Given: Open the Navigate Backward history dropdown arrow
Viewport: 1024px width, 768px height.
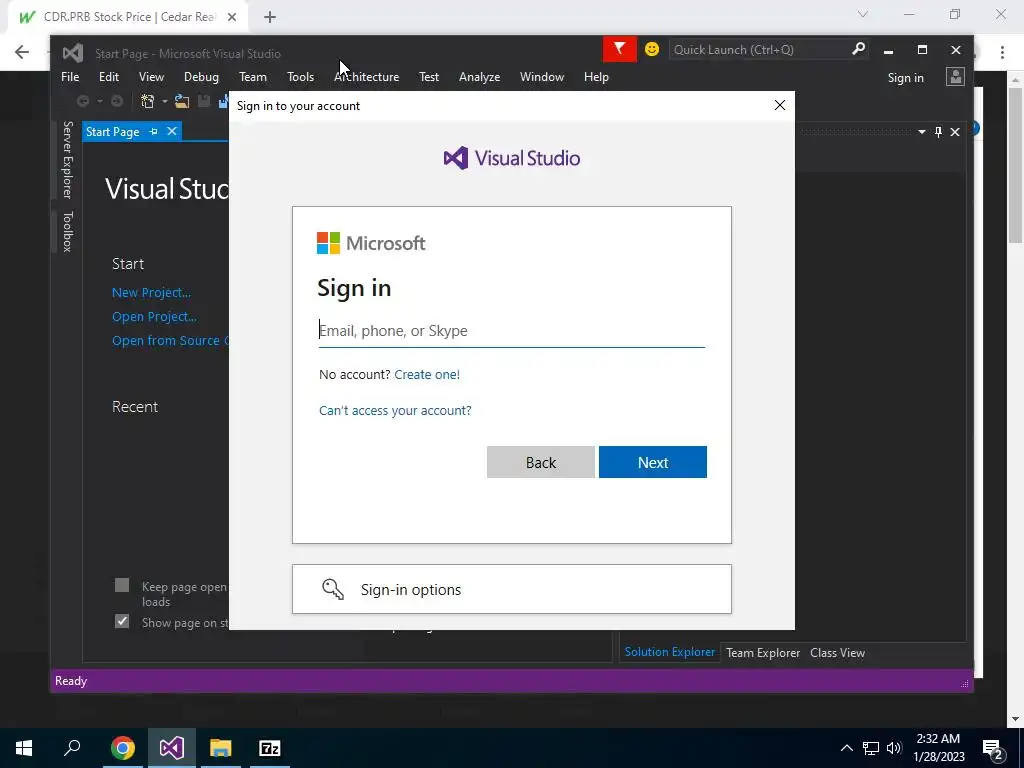Looking at the screenshot, I should [99, 101].
